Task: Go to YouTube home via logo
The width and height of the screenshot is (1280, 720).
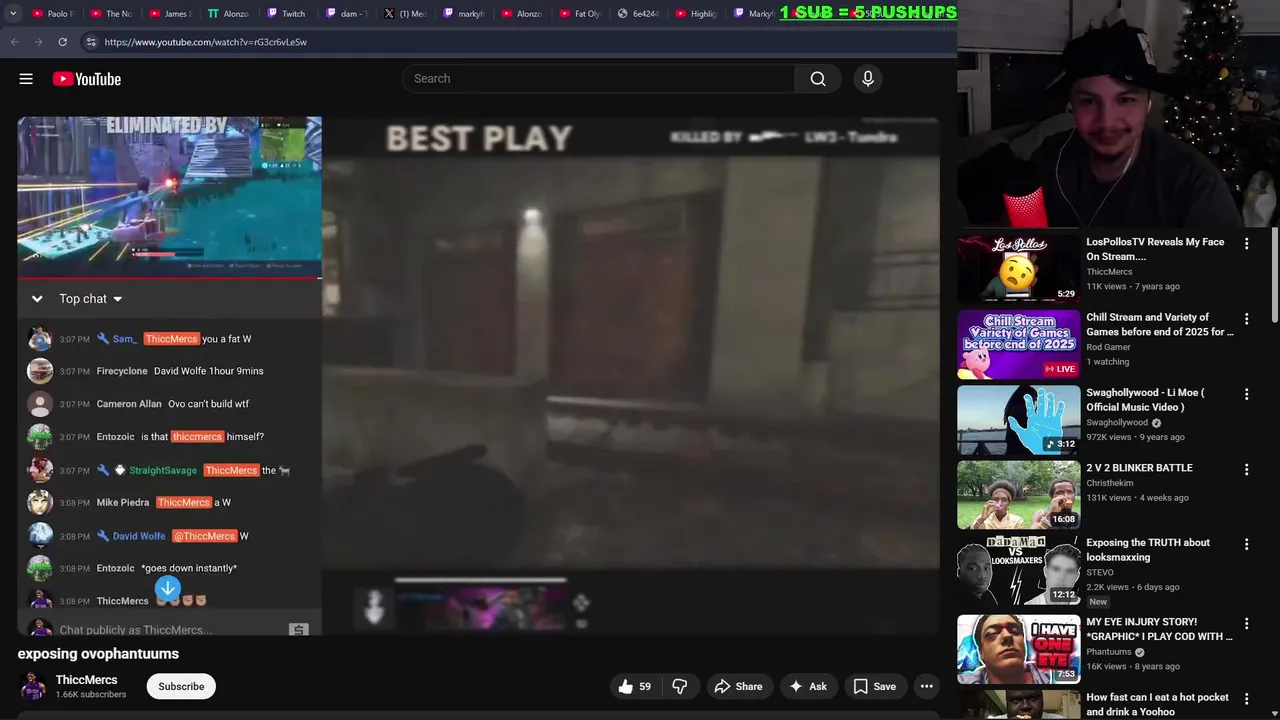Action: point(87,79)
